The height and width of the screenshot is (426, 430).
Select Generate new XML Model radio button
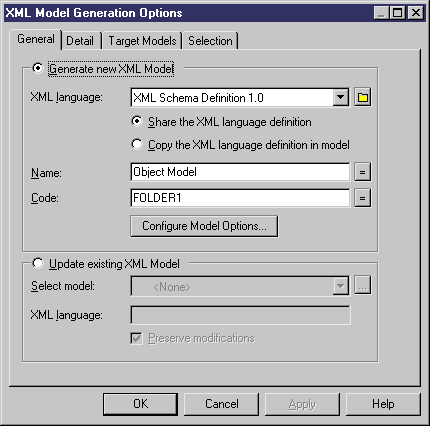coord(38,68)
